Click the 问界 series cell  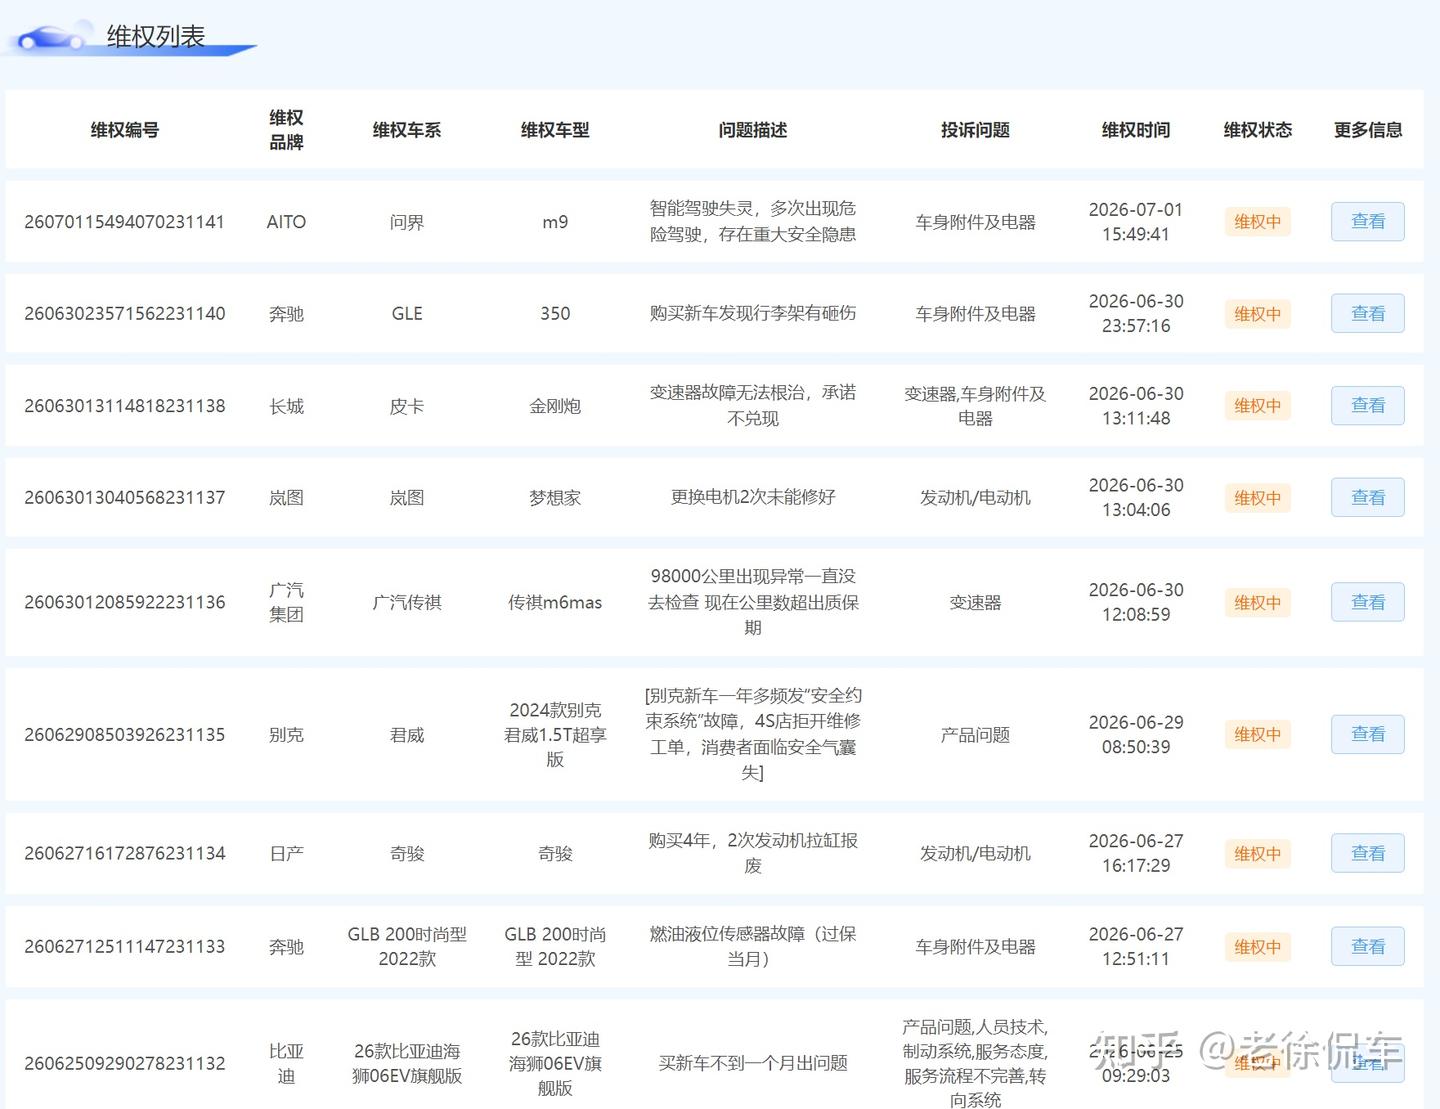407,222
